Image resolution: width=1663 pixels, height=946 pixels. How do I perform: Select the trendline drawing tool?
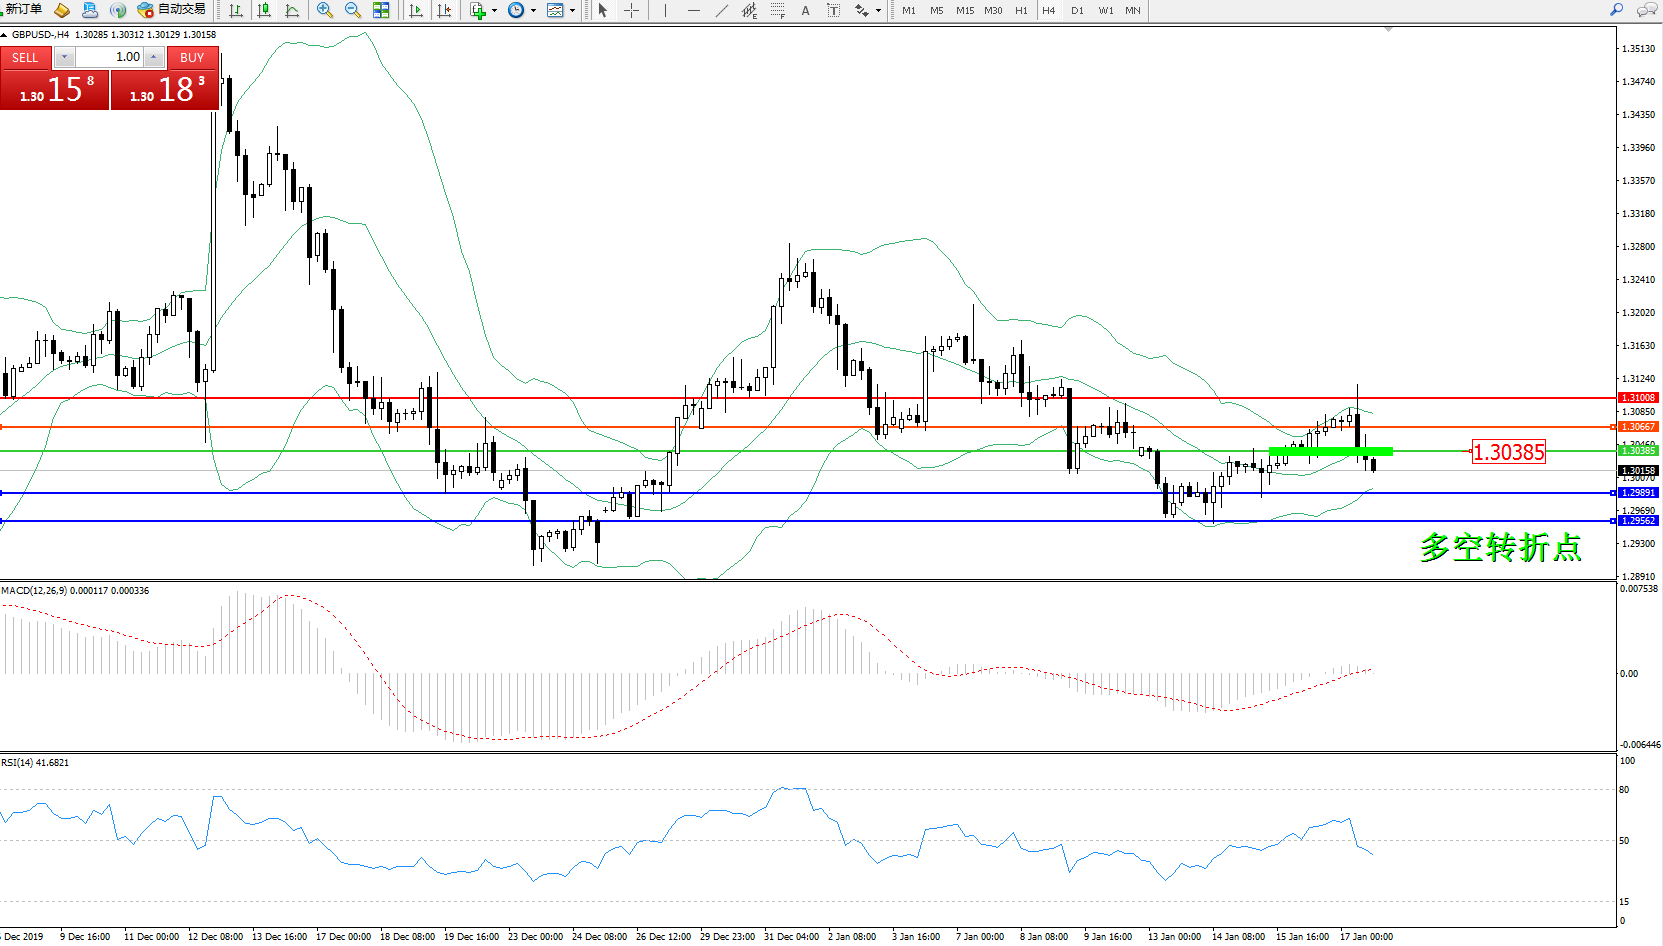[721, 10]
